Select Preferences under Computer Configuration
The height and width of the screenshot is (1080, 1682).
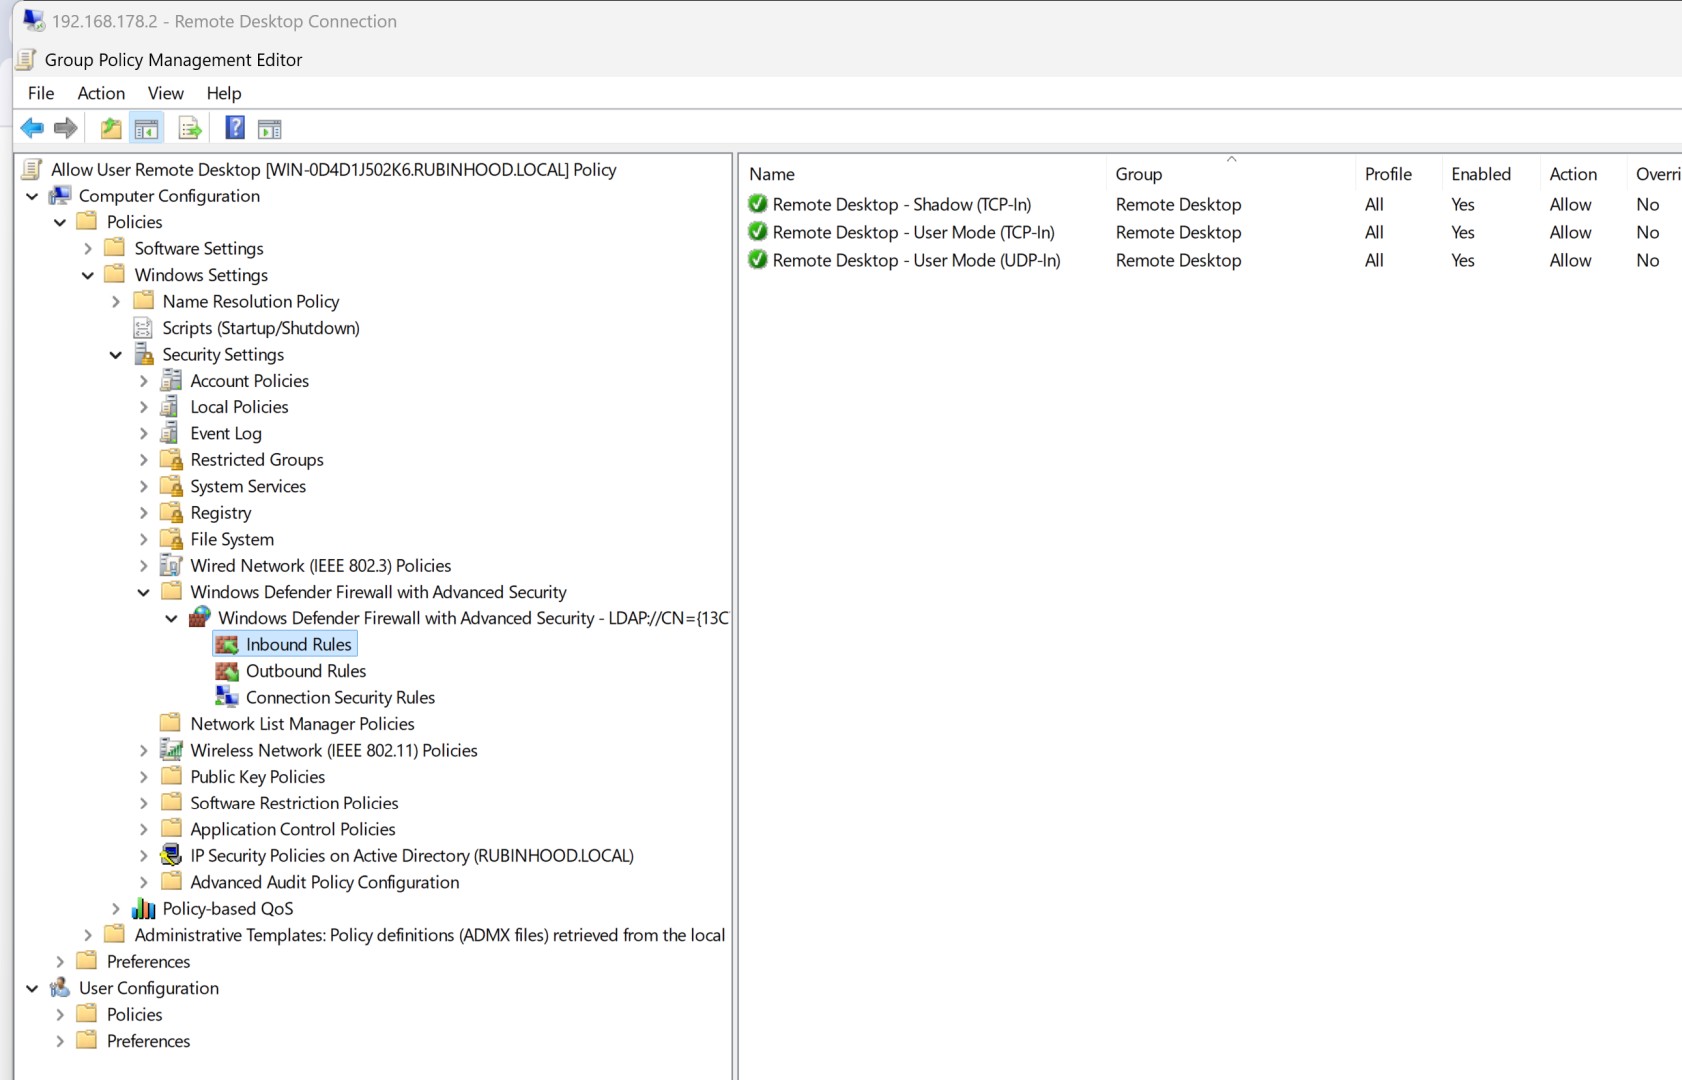click(x=148, y=962)
